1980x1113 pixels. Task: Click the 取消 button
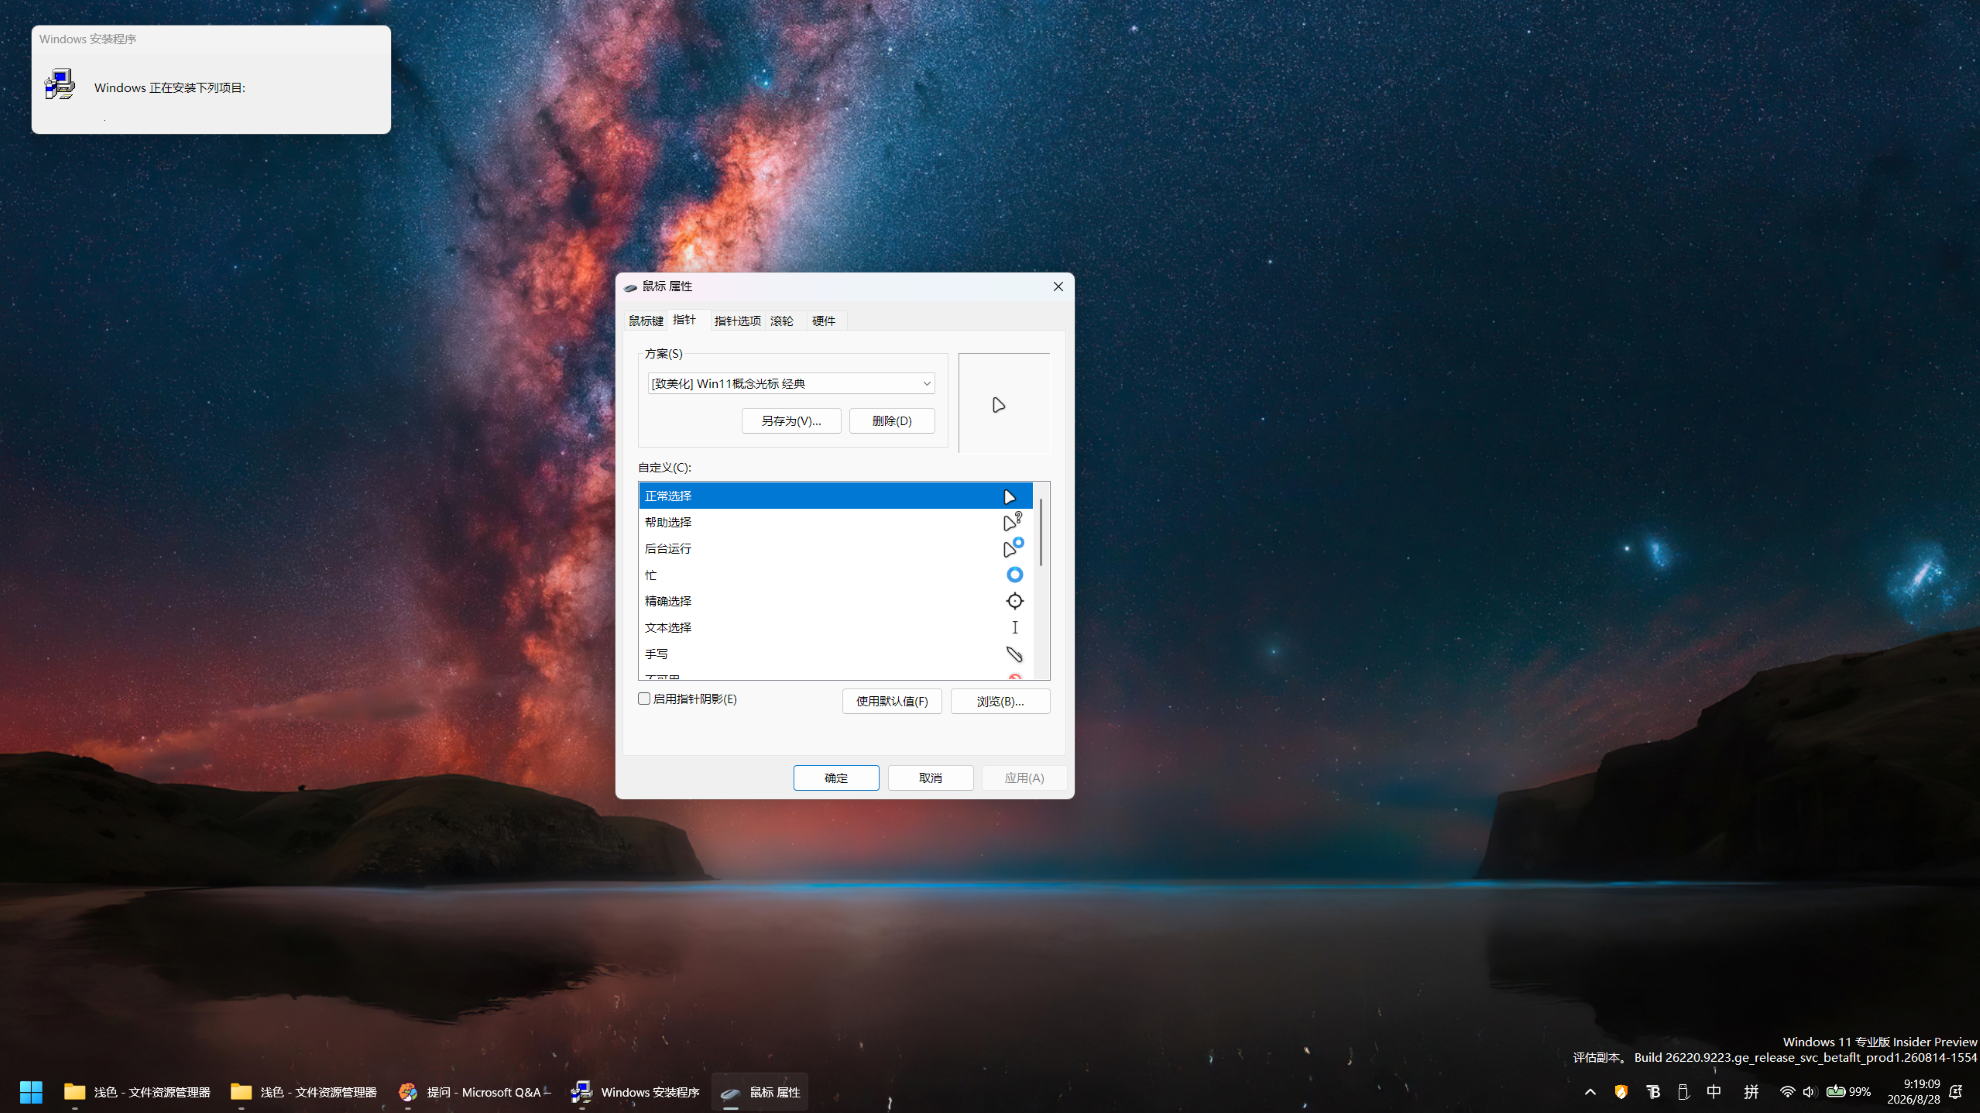(x=930, y=778)
